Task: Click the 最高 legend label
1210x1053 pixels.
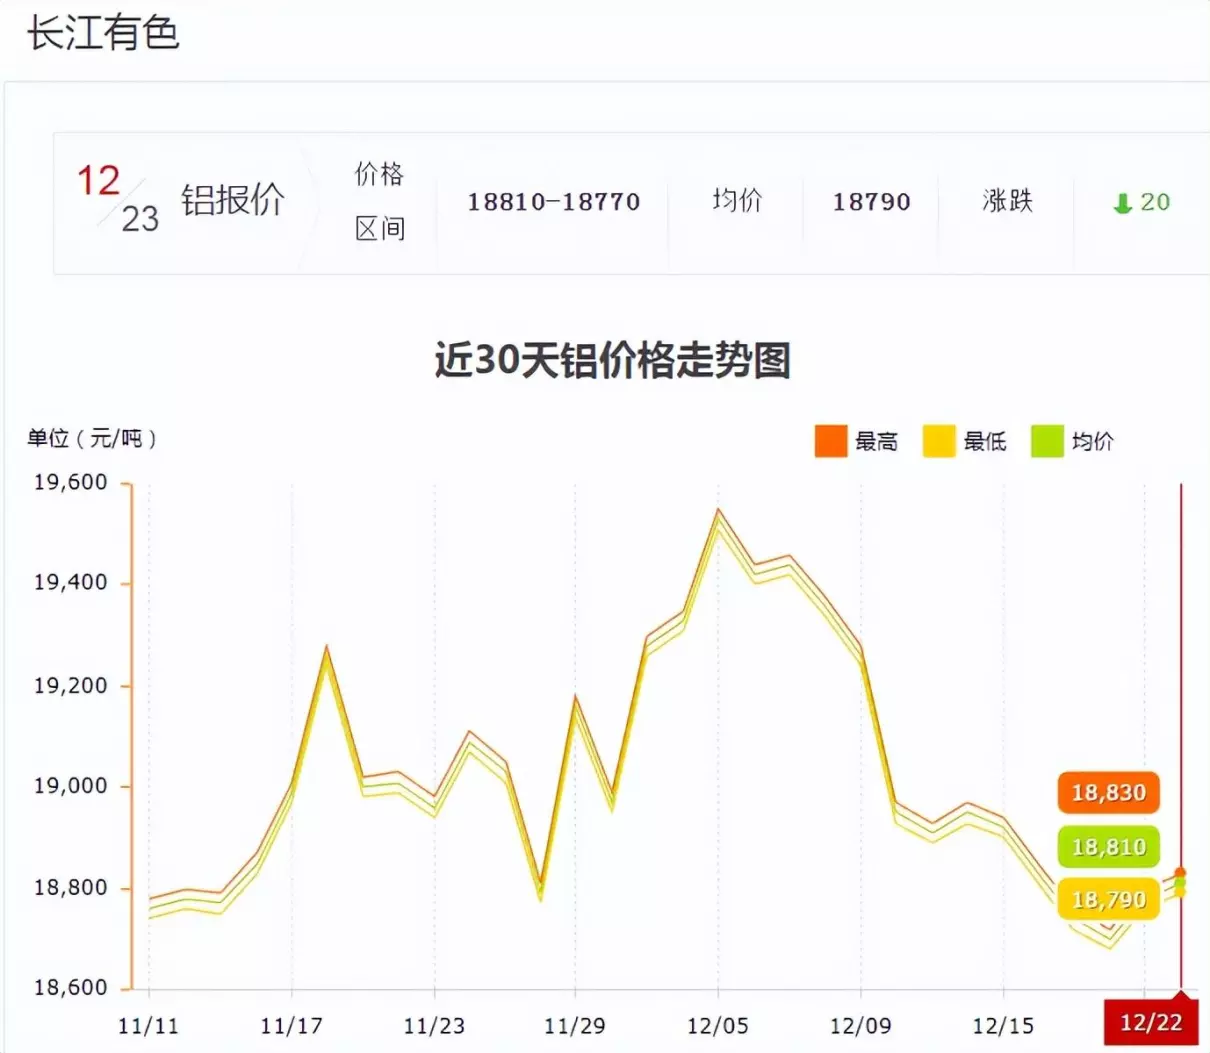Action: click(x=876, y=441)
